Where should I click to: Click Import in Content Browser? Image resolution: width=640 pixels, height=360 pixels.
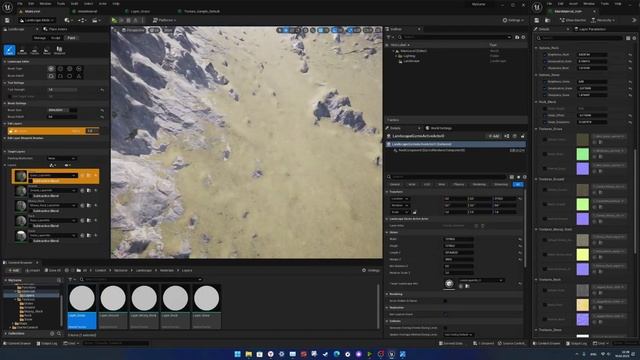coord(33,270)
